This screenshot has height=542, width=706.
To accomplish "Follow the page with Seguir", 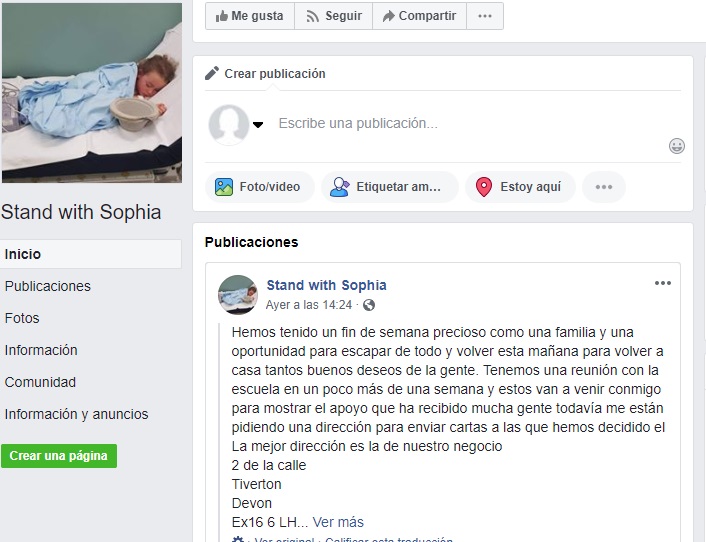I will coord(334,16).
